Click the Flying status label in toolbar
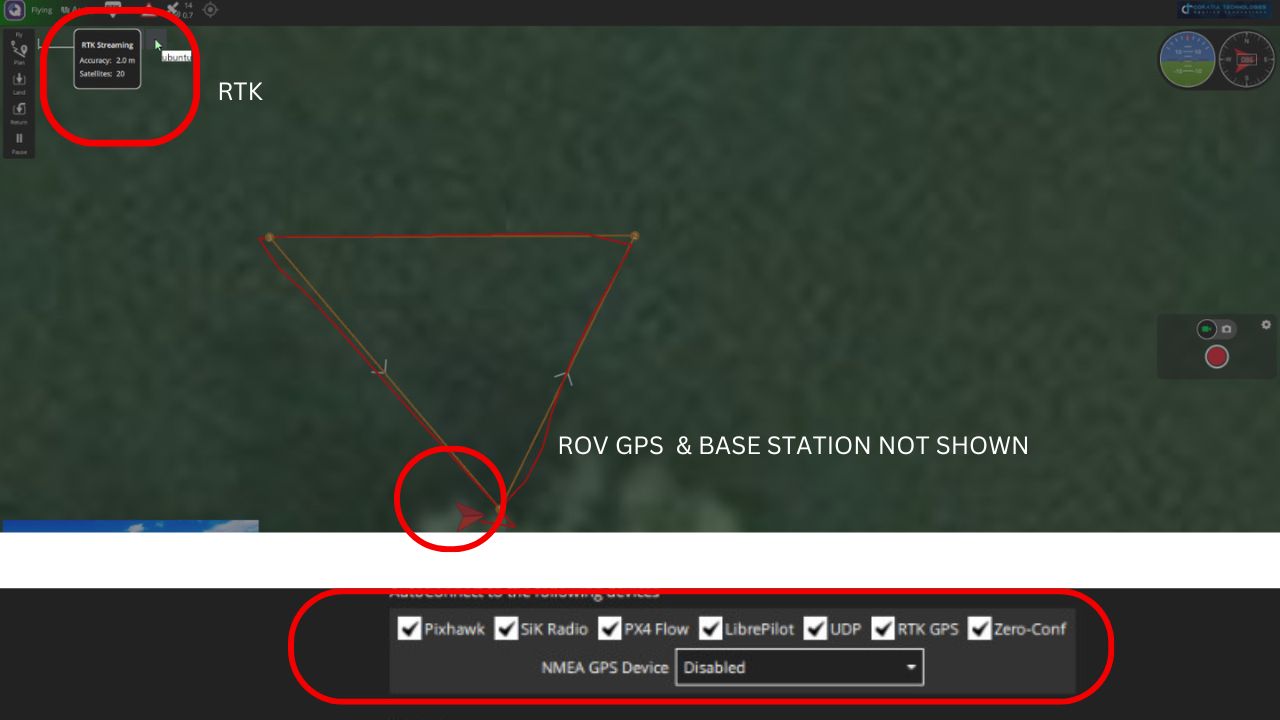This screenshot has height=720, width=1280. [41, 10]
